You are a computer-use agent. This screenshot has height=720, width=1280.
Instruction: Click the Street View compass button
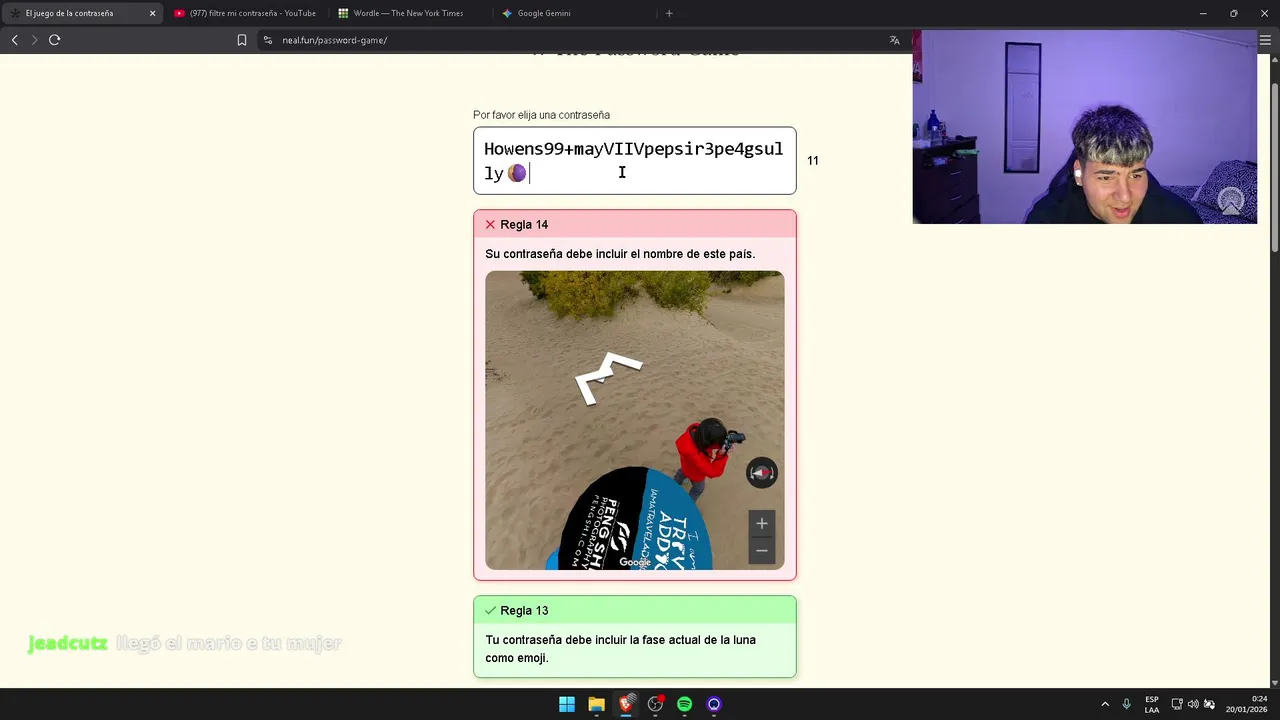coord(762,473)
